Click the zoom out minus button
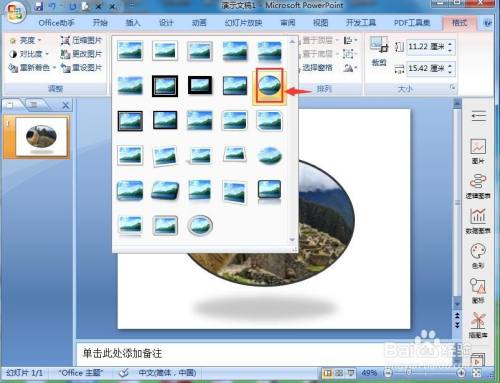The height and width of the screenshot is (383, 500). 388,373
